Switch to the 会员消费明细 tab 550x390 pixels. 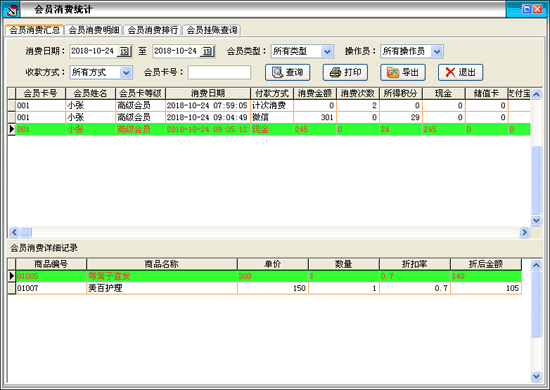[94, 30]
